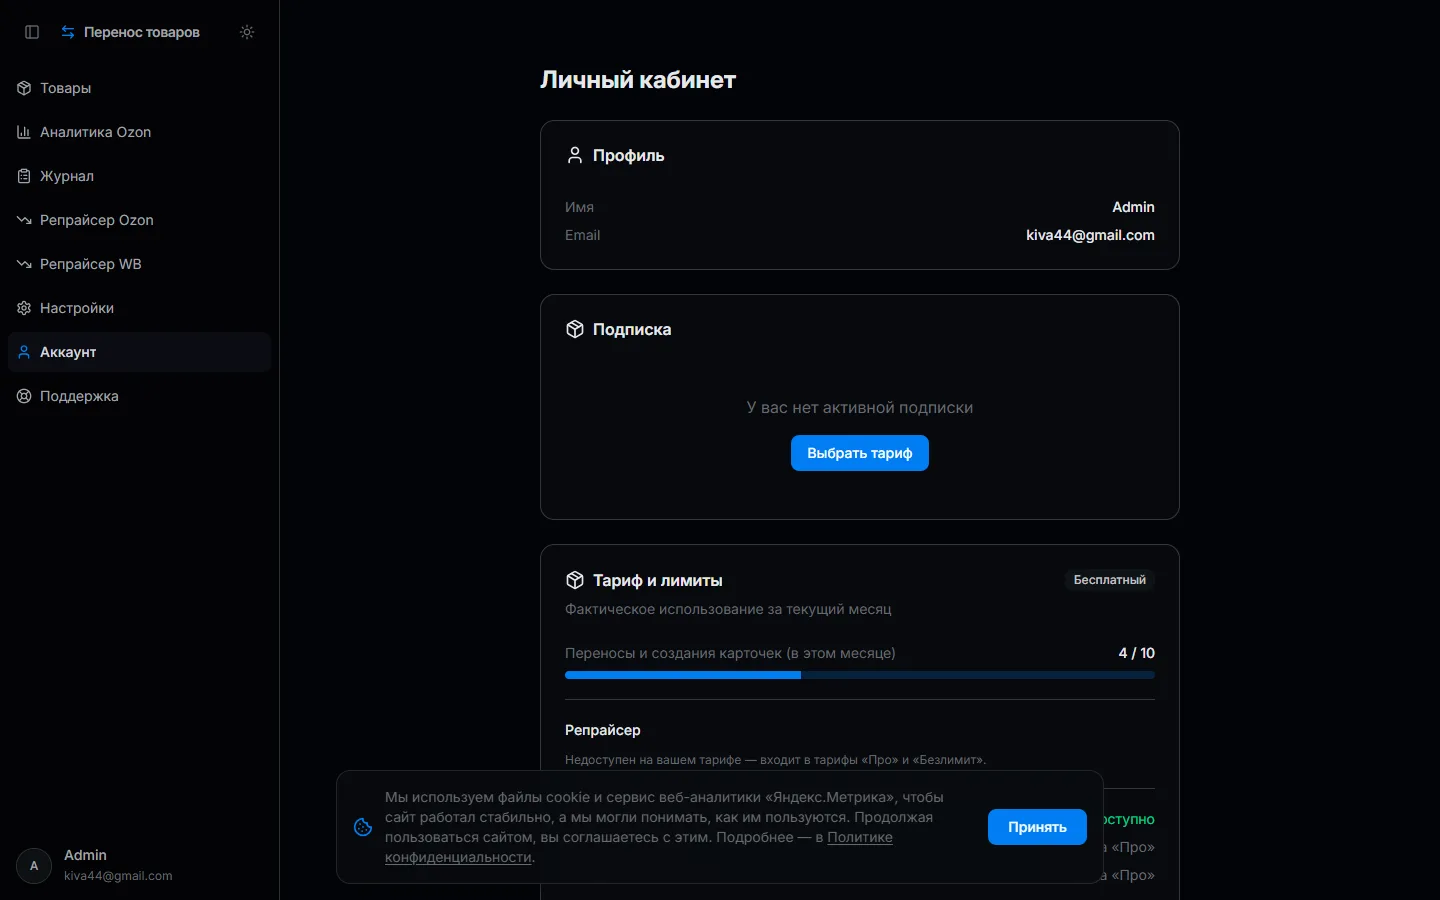The height and width of the screenshot is (900, 1440).
Task: Click the 4 / 10 usage counter
Action: (1137, 653)
